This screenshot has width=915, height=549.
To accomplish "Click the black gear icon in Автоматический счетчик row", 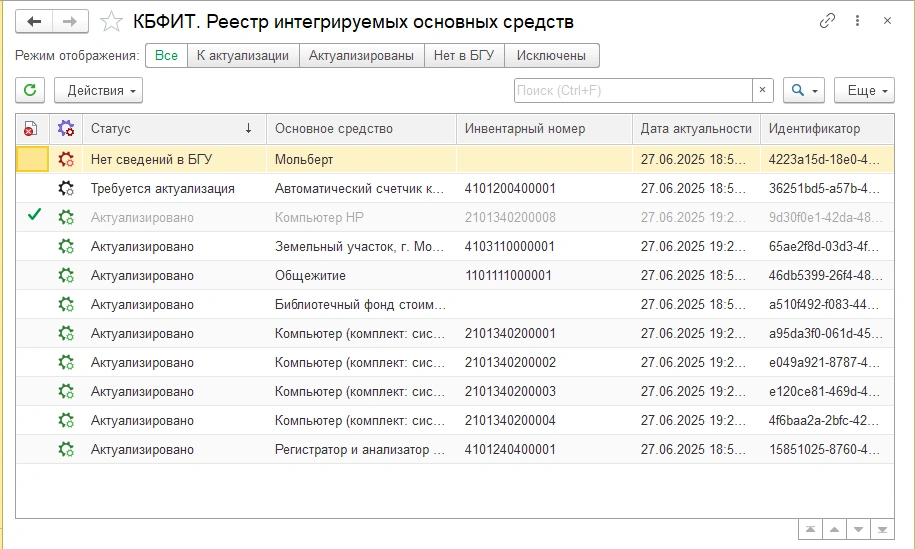I will tap(66, 188).
